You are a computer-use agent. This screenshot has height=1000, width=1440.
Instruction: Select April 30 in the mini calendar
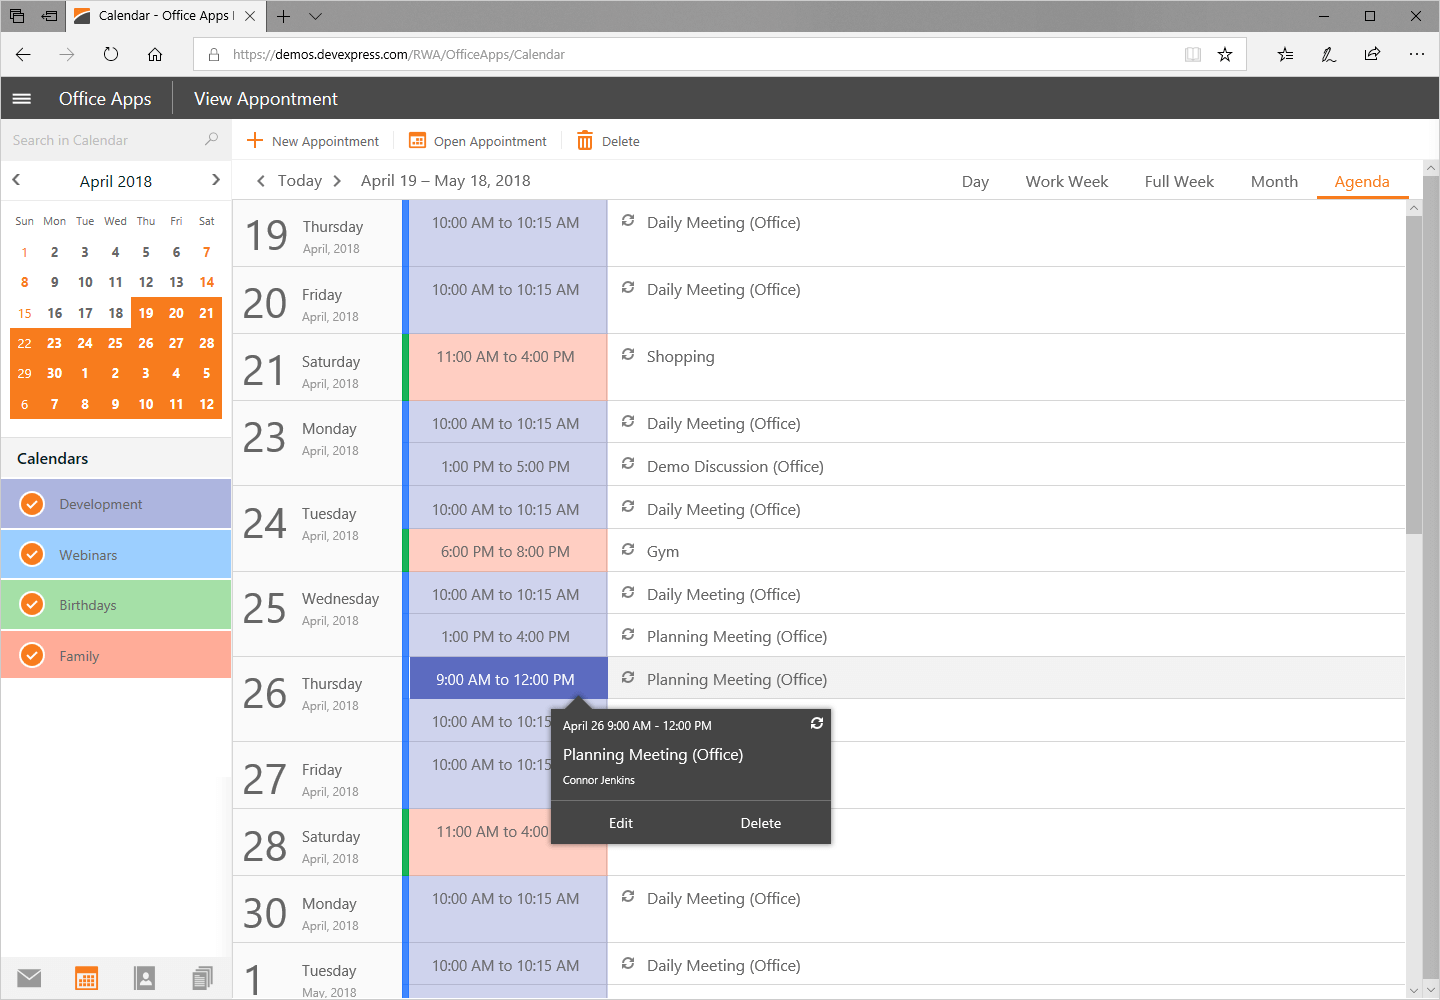pos(55,373)
